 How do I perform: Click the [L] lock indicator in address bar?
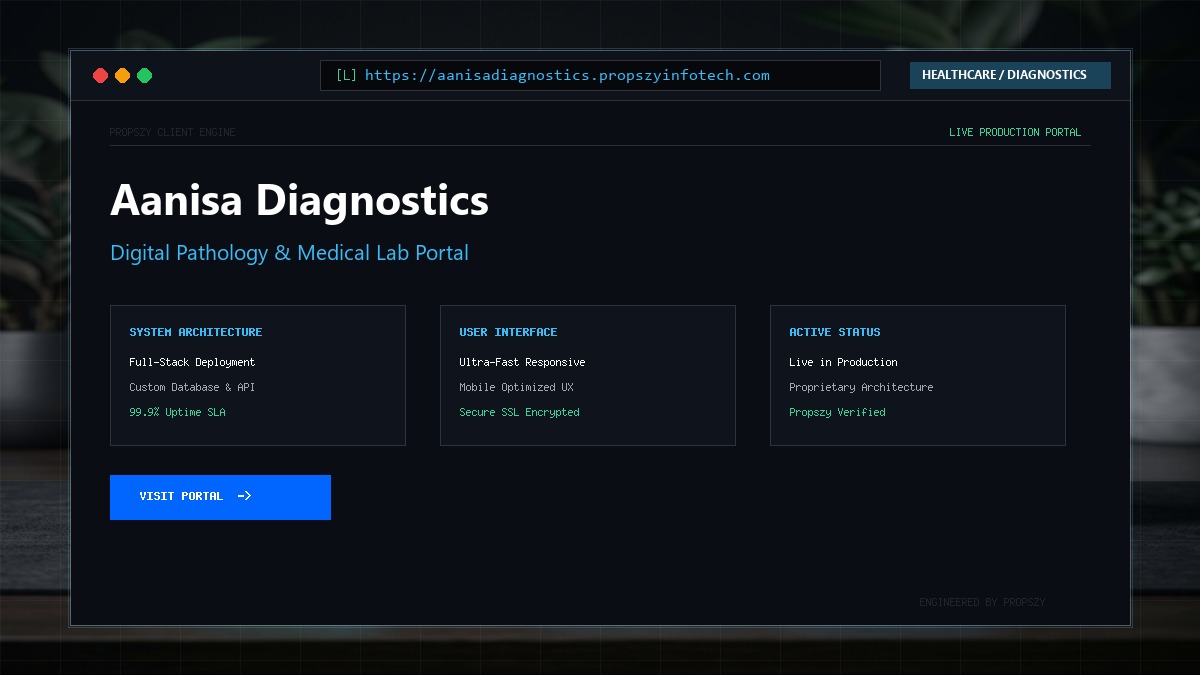point(346,75)
